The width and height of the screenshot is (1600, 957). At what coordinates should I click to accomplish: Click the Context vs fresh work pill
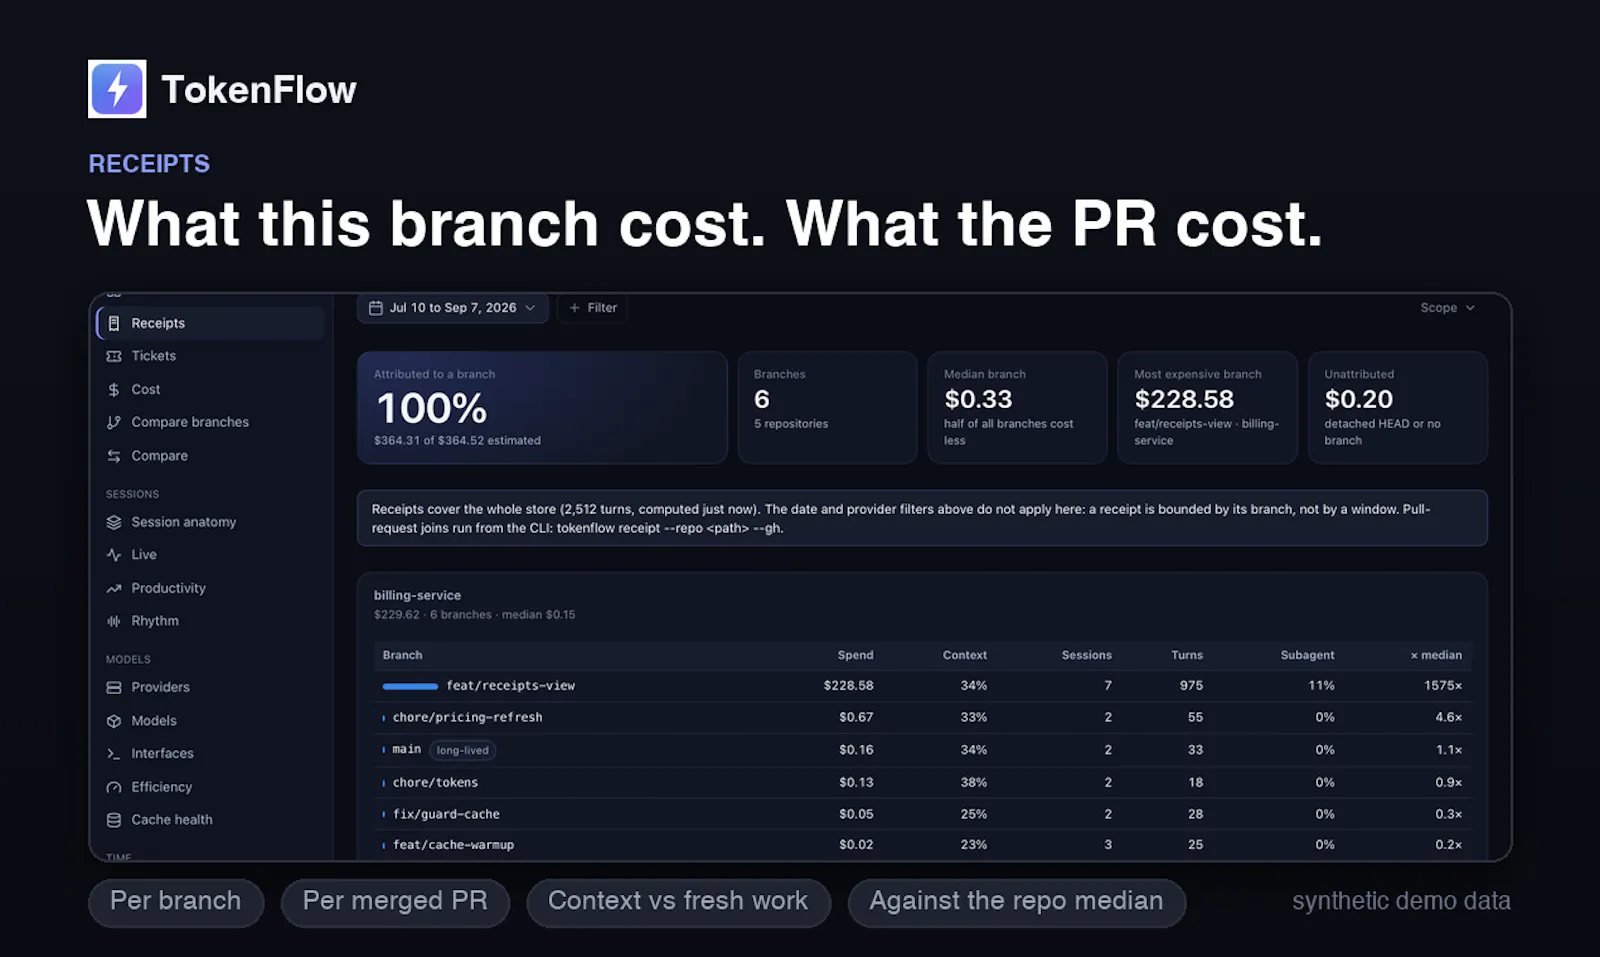tap(678, 902)
